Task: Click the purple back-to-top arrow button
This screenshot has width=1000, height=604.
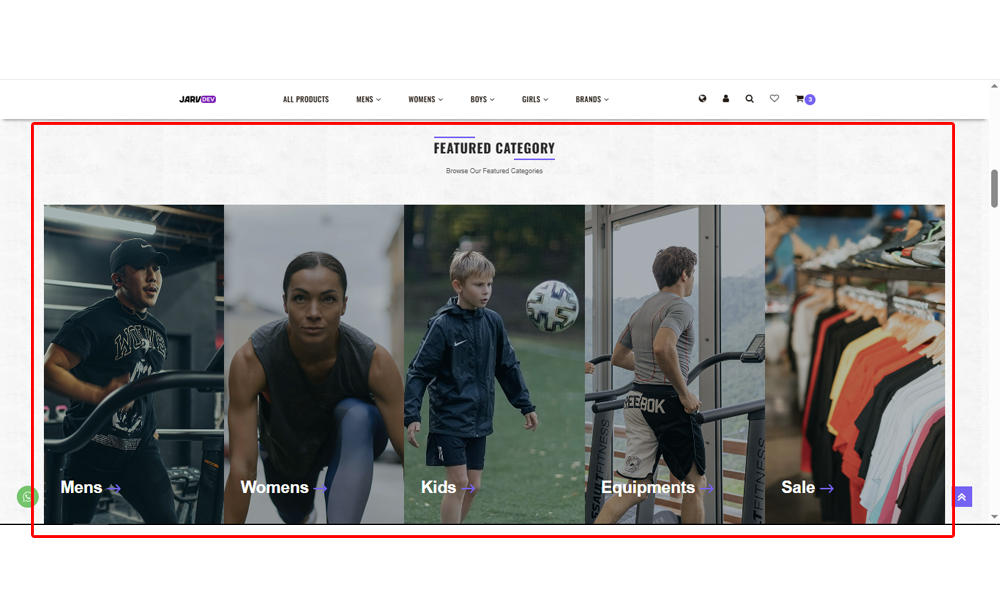Action: (x=962, y=497)
